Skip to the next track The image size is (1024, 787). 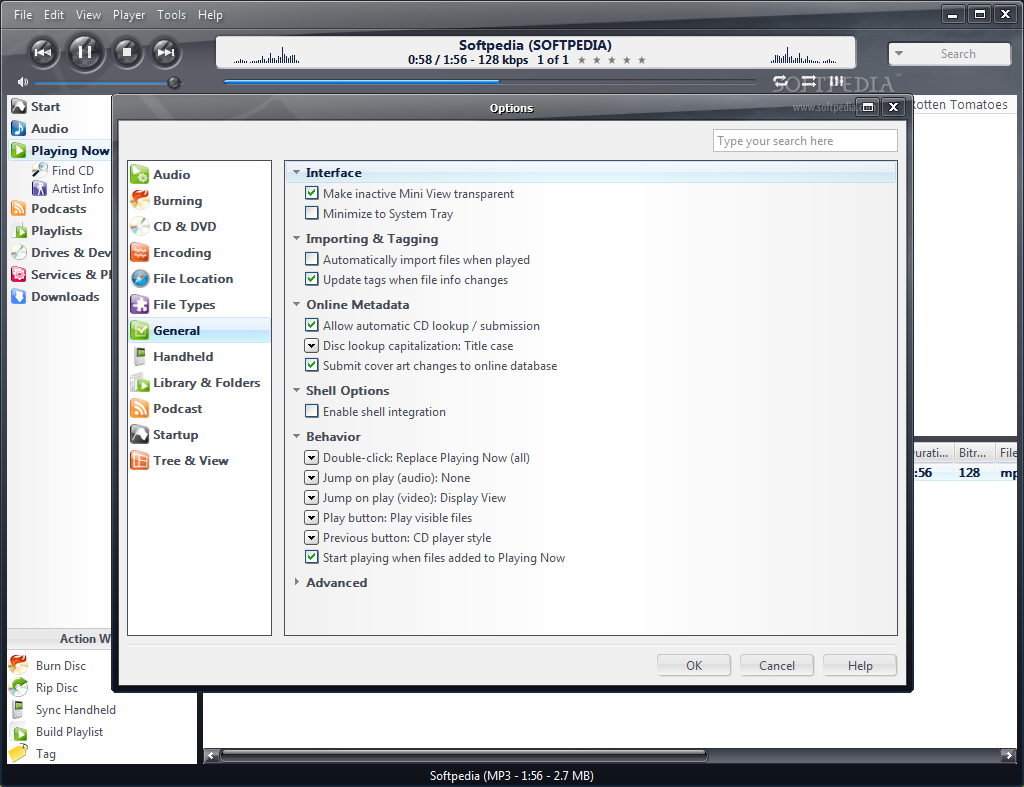tap(166, 52)
